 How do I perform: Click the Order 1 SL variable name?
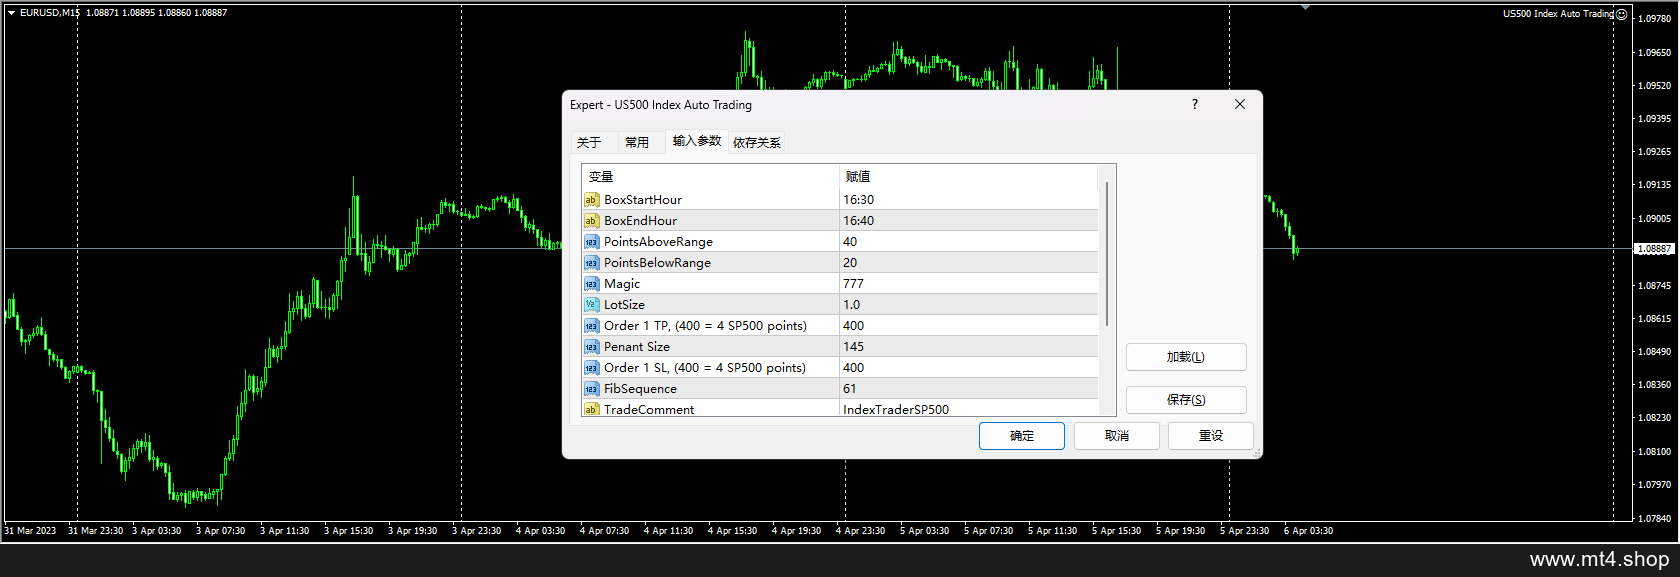pos(705,368)
